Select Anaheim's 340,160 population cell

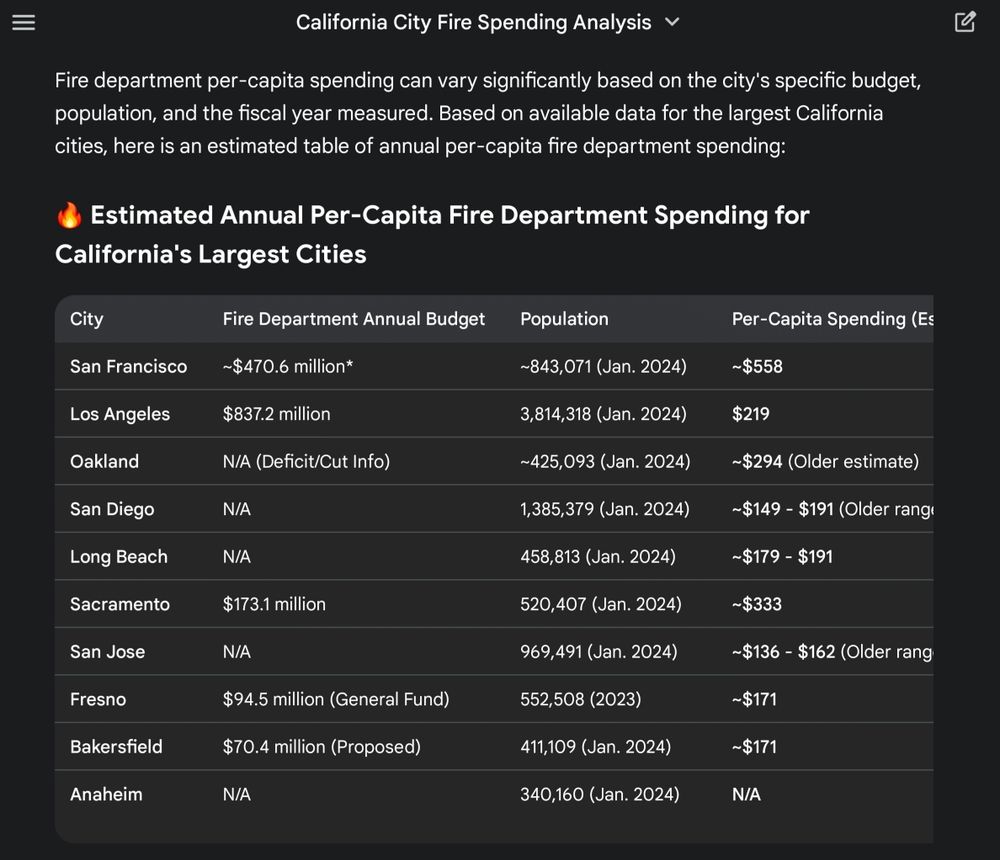click(x=599, y=794)
